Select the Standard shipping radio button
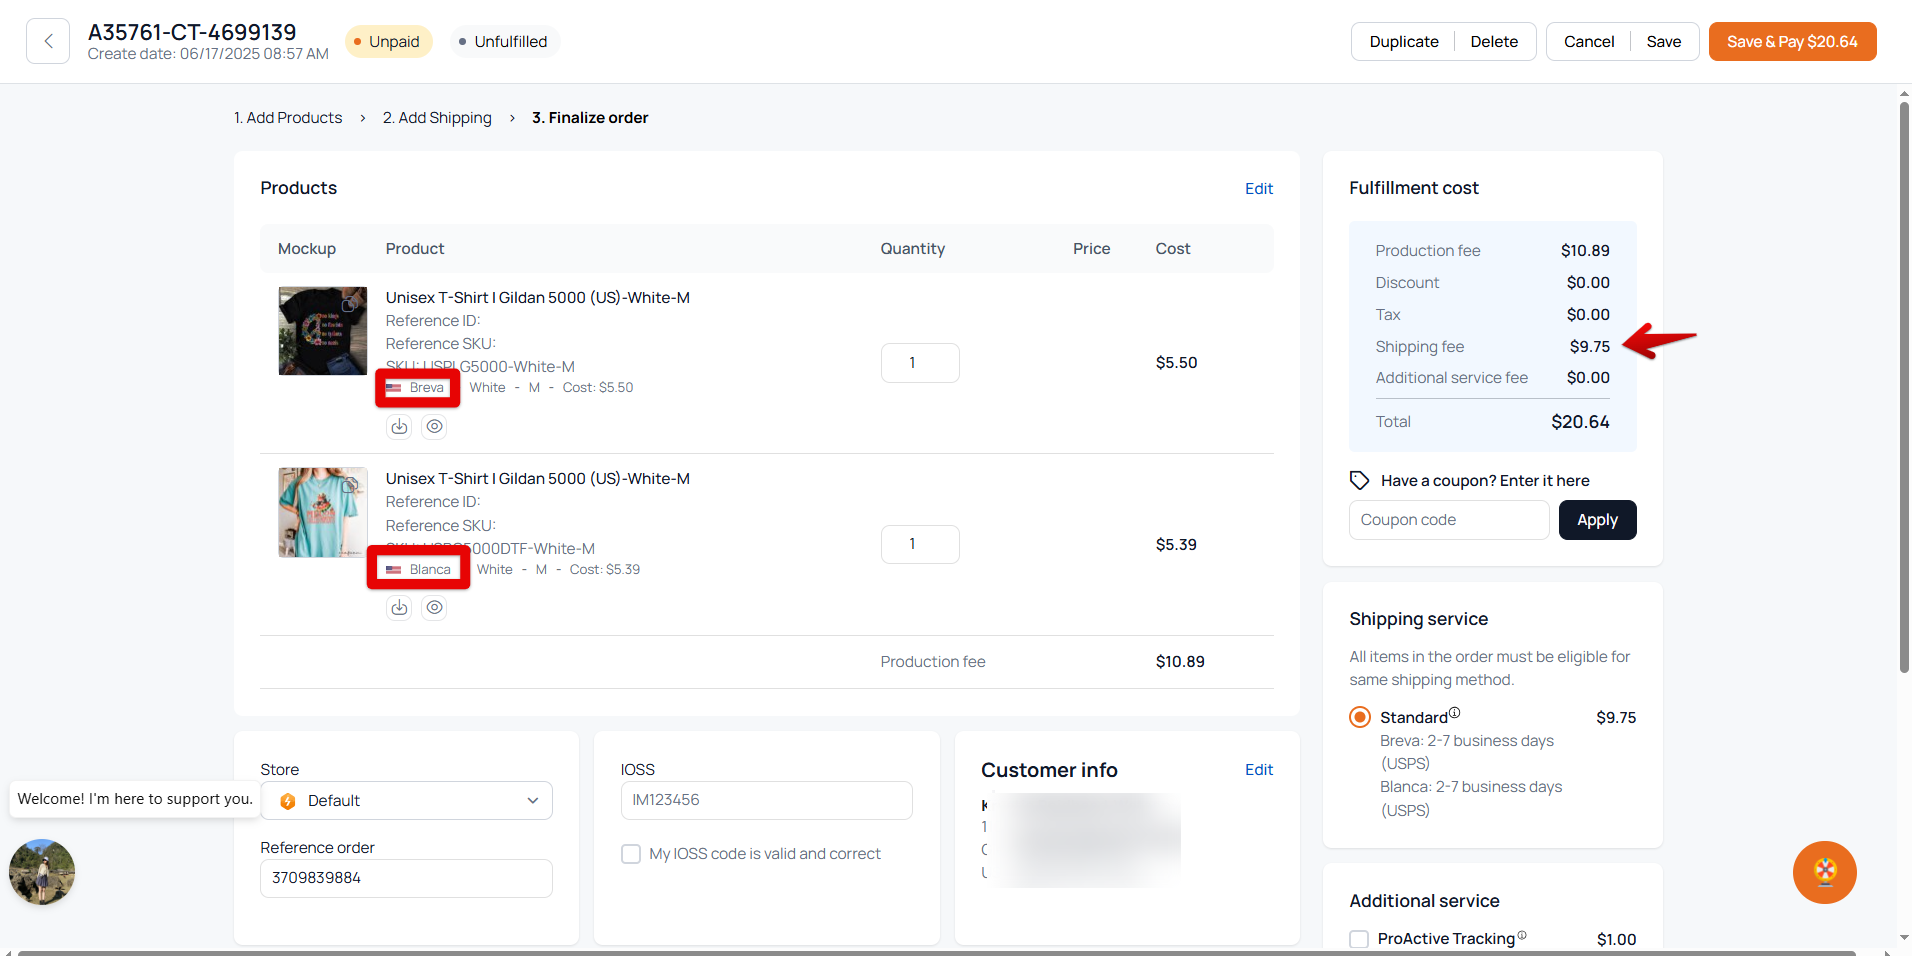 1360,717
